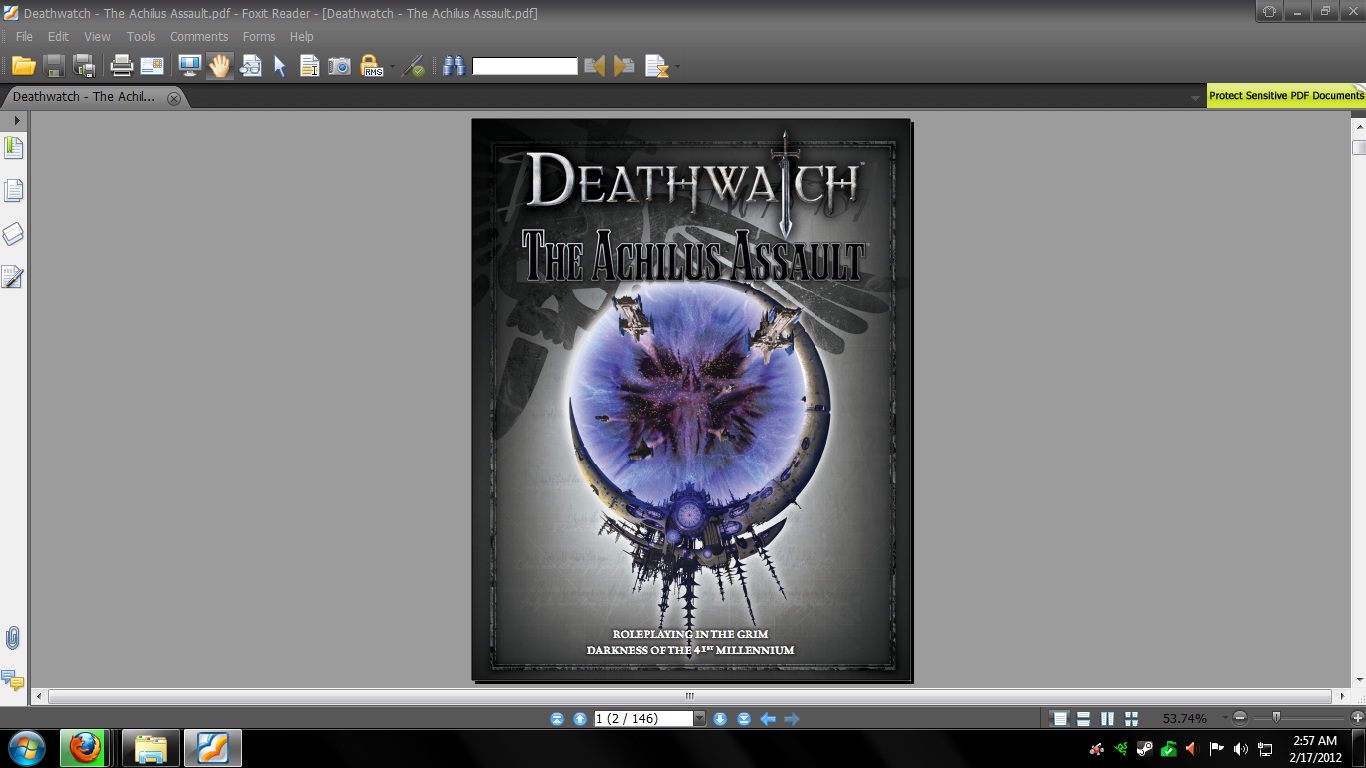Select the arrow Select Annotation tool
The width and height of the screenshot is (1366, 768).
[280, 66]
